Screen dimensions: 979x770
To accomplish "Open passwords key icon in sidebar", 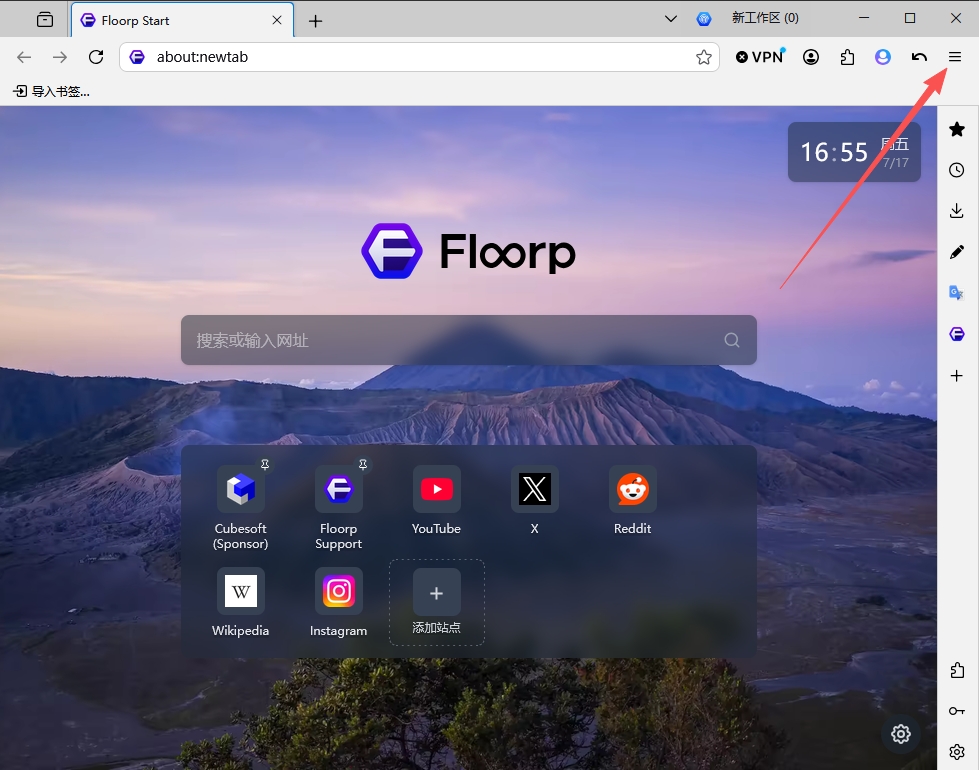I will (x=957, y=711).
